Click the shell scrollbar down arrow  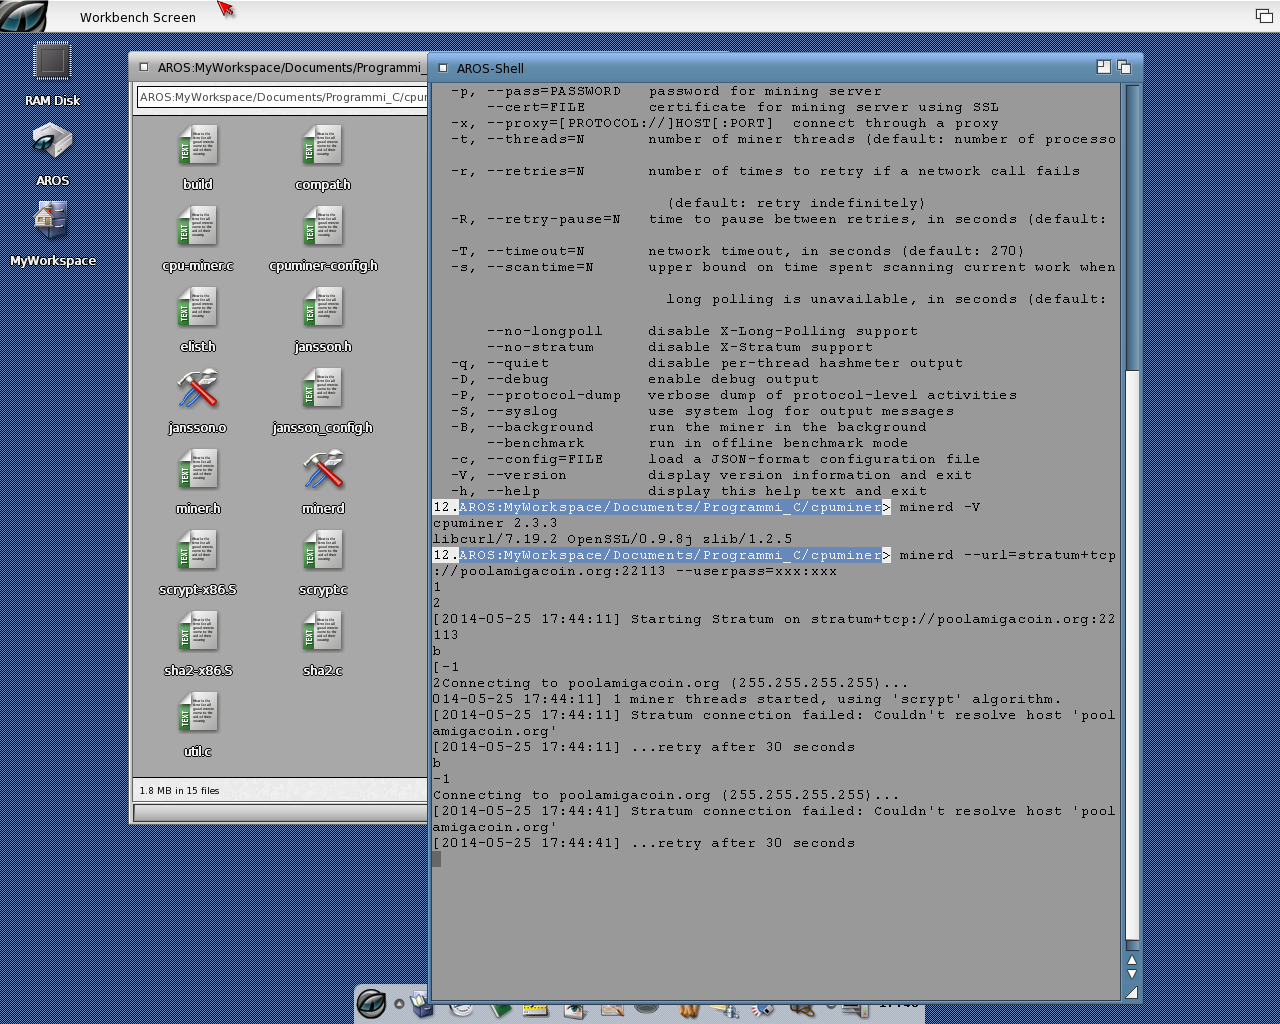[x=1132, y=974]
